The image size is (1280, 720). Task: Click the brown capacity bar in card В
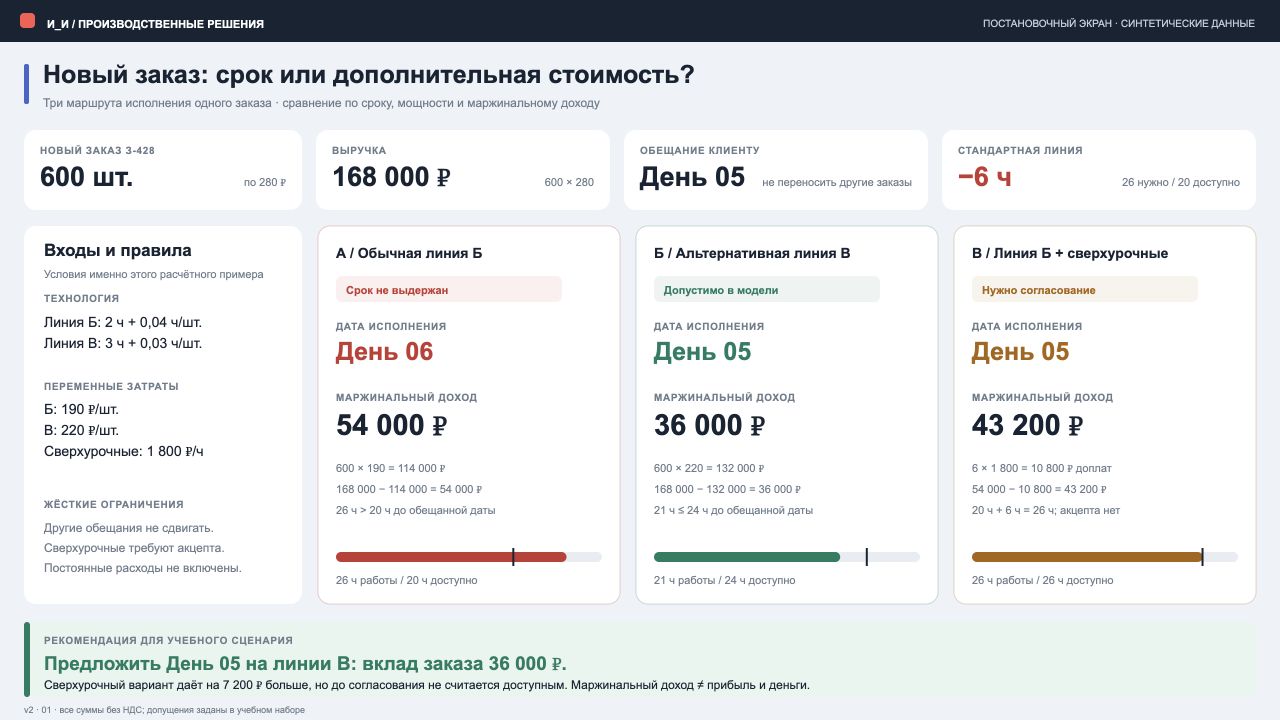pyautogui.click(x=1088, y=557)
